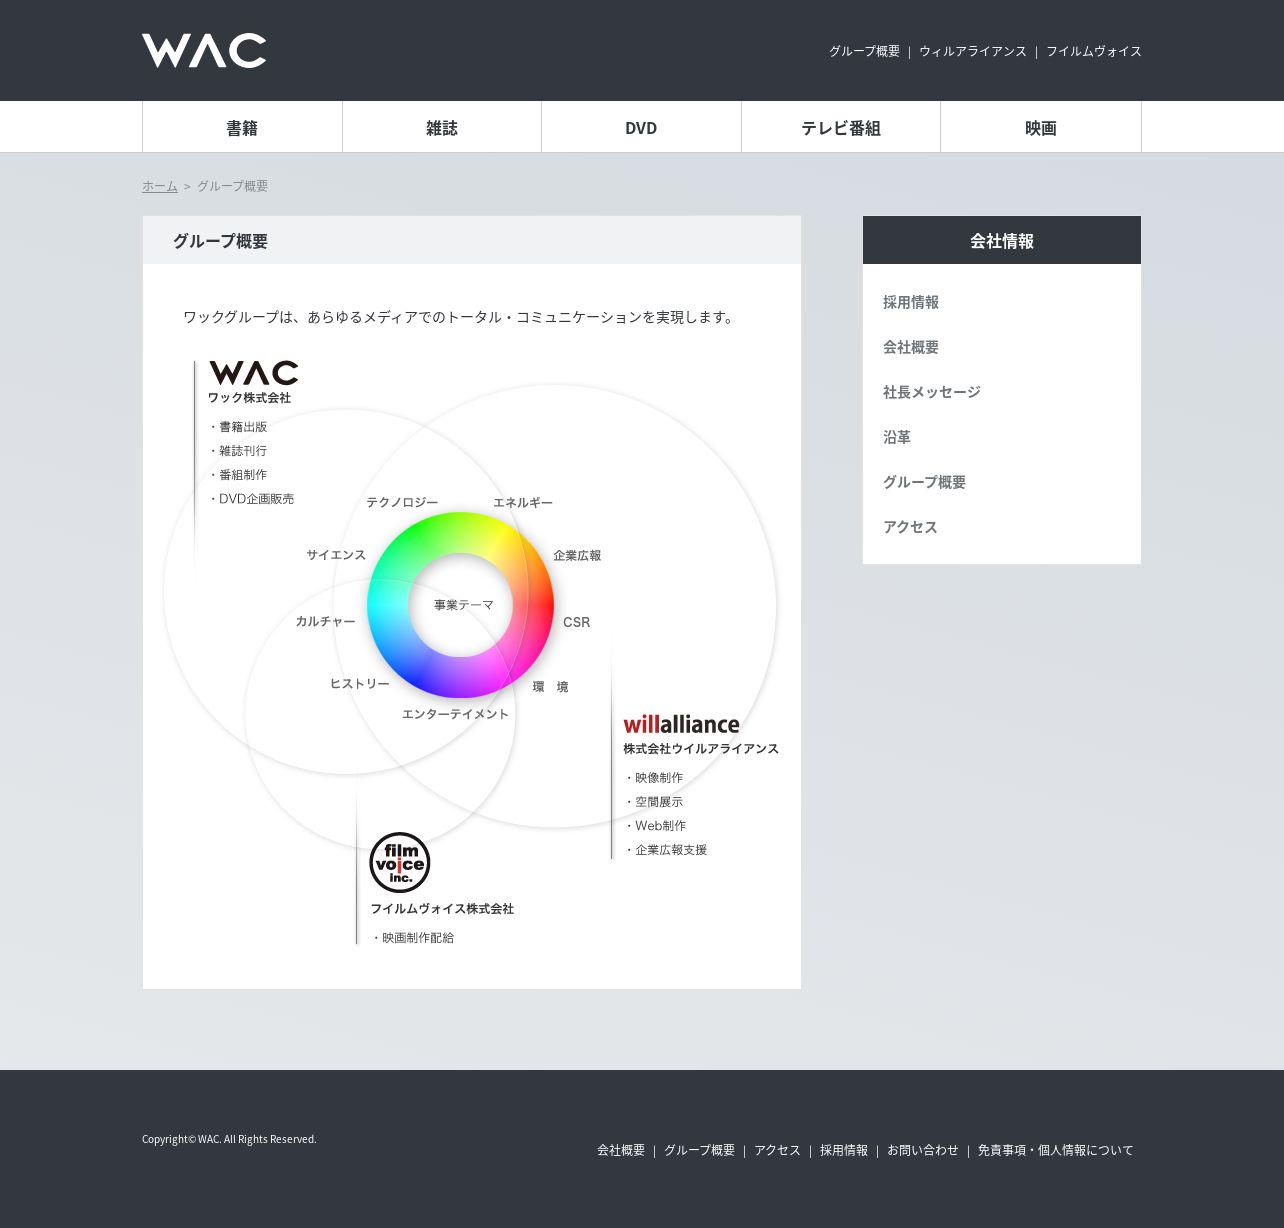The image size is (1284, 1228).
Task: Click the WAC logo in header
Action: pyautogui.click(x=204, y=51)
